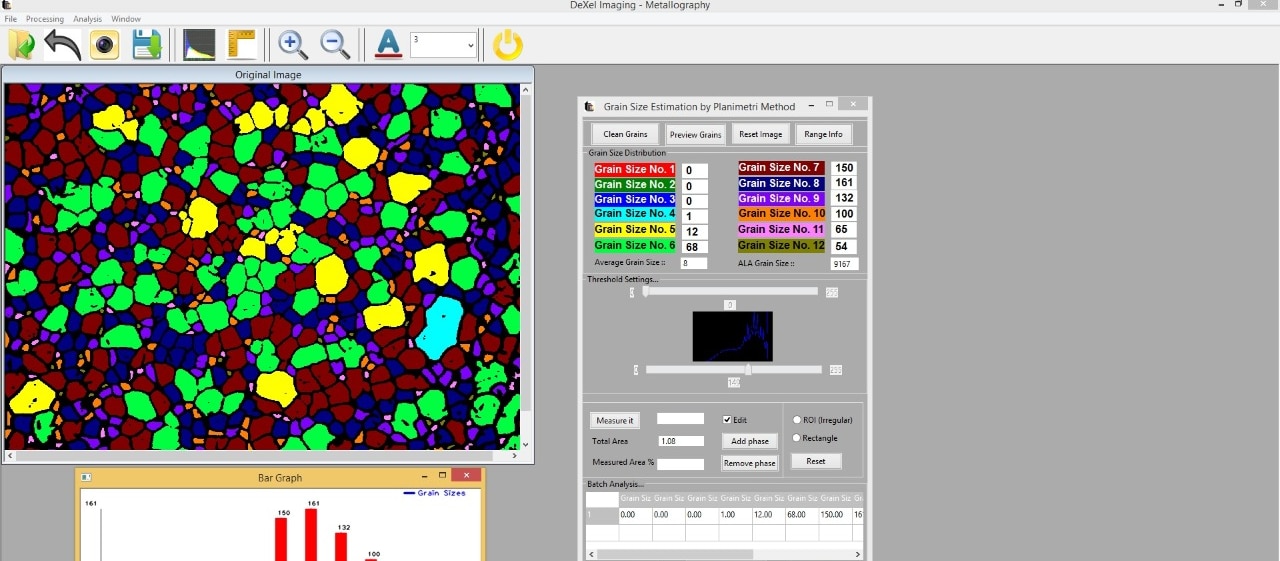
Task: Click the lower threshold slider handle at 149
Action: point(748,369)
